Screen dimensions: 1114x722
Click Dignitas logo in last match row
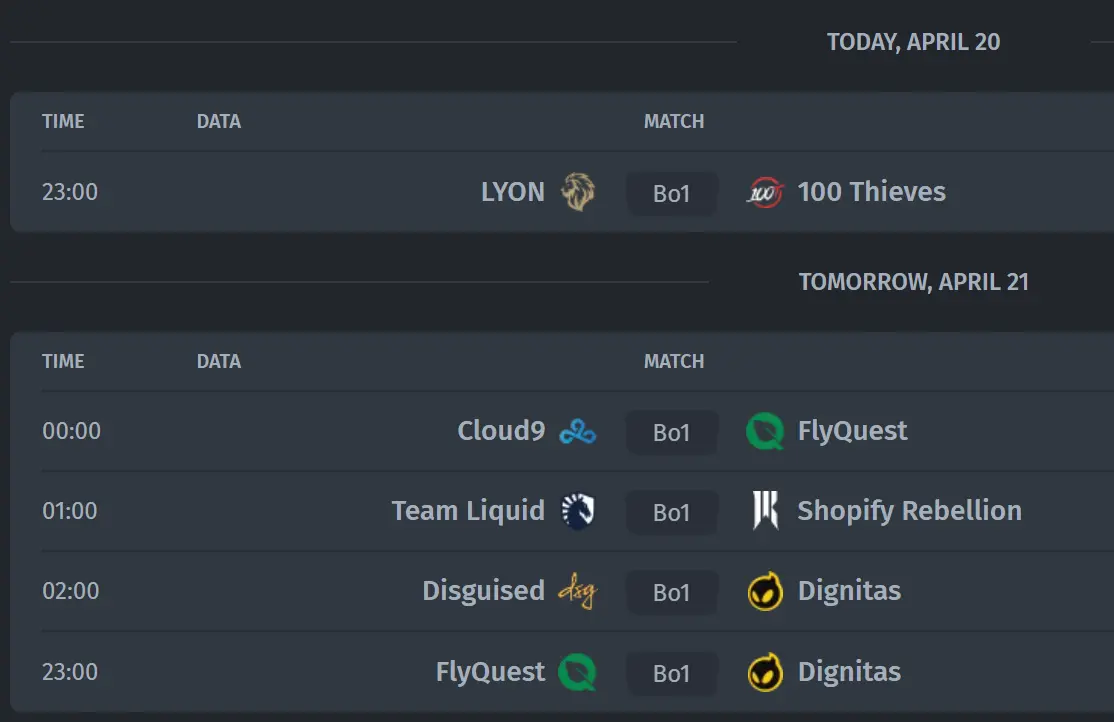[x=765, y=672]
